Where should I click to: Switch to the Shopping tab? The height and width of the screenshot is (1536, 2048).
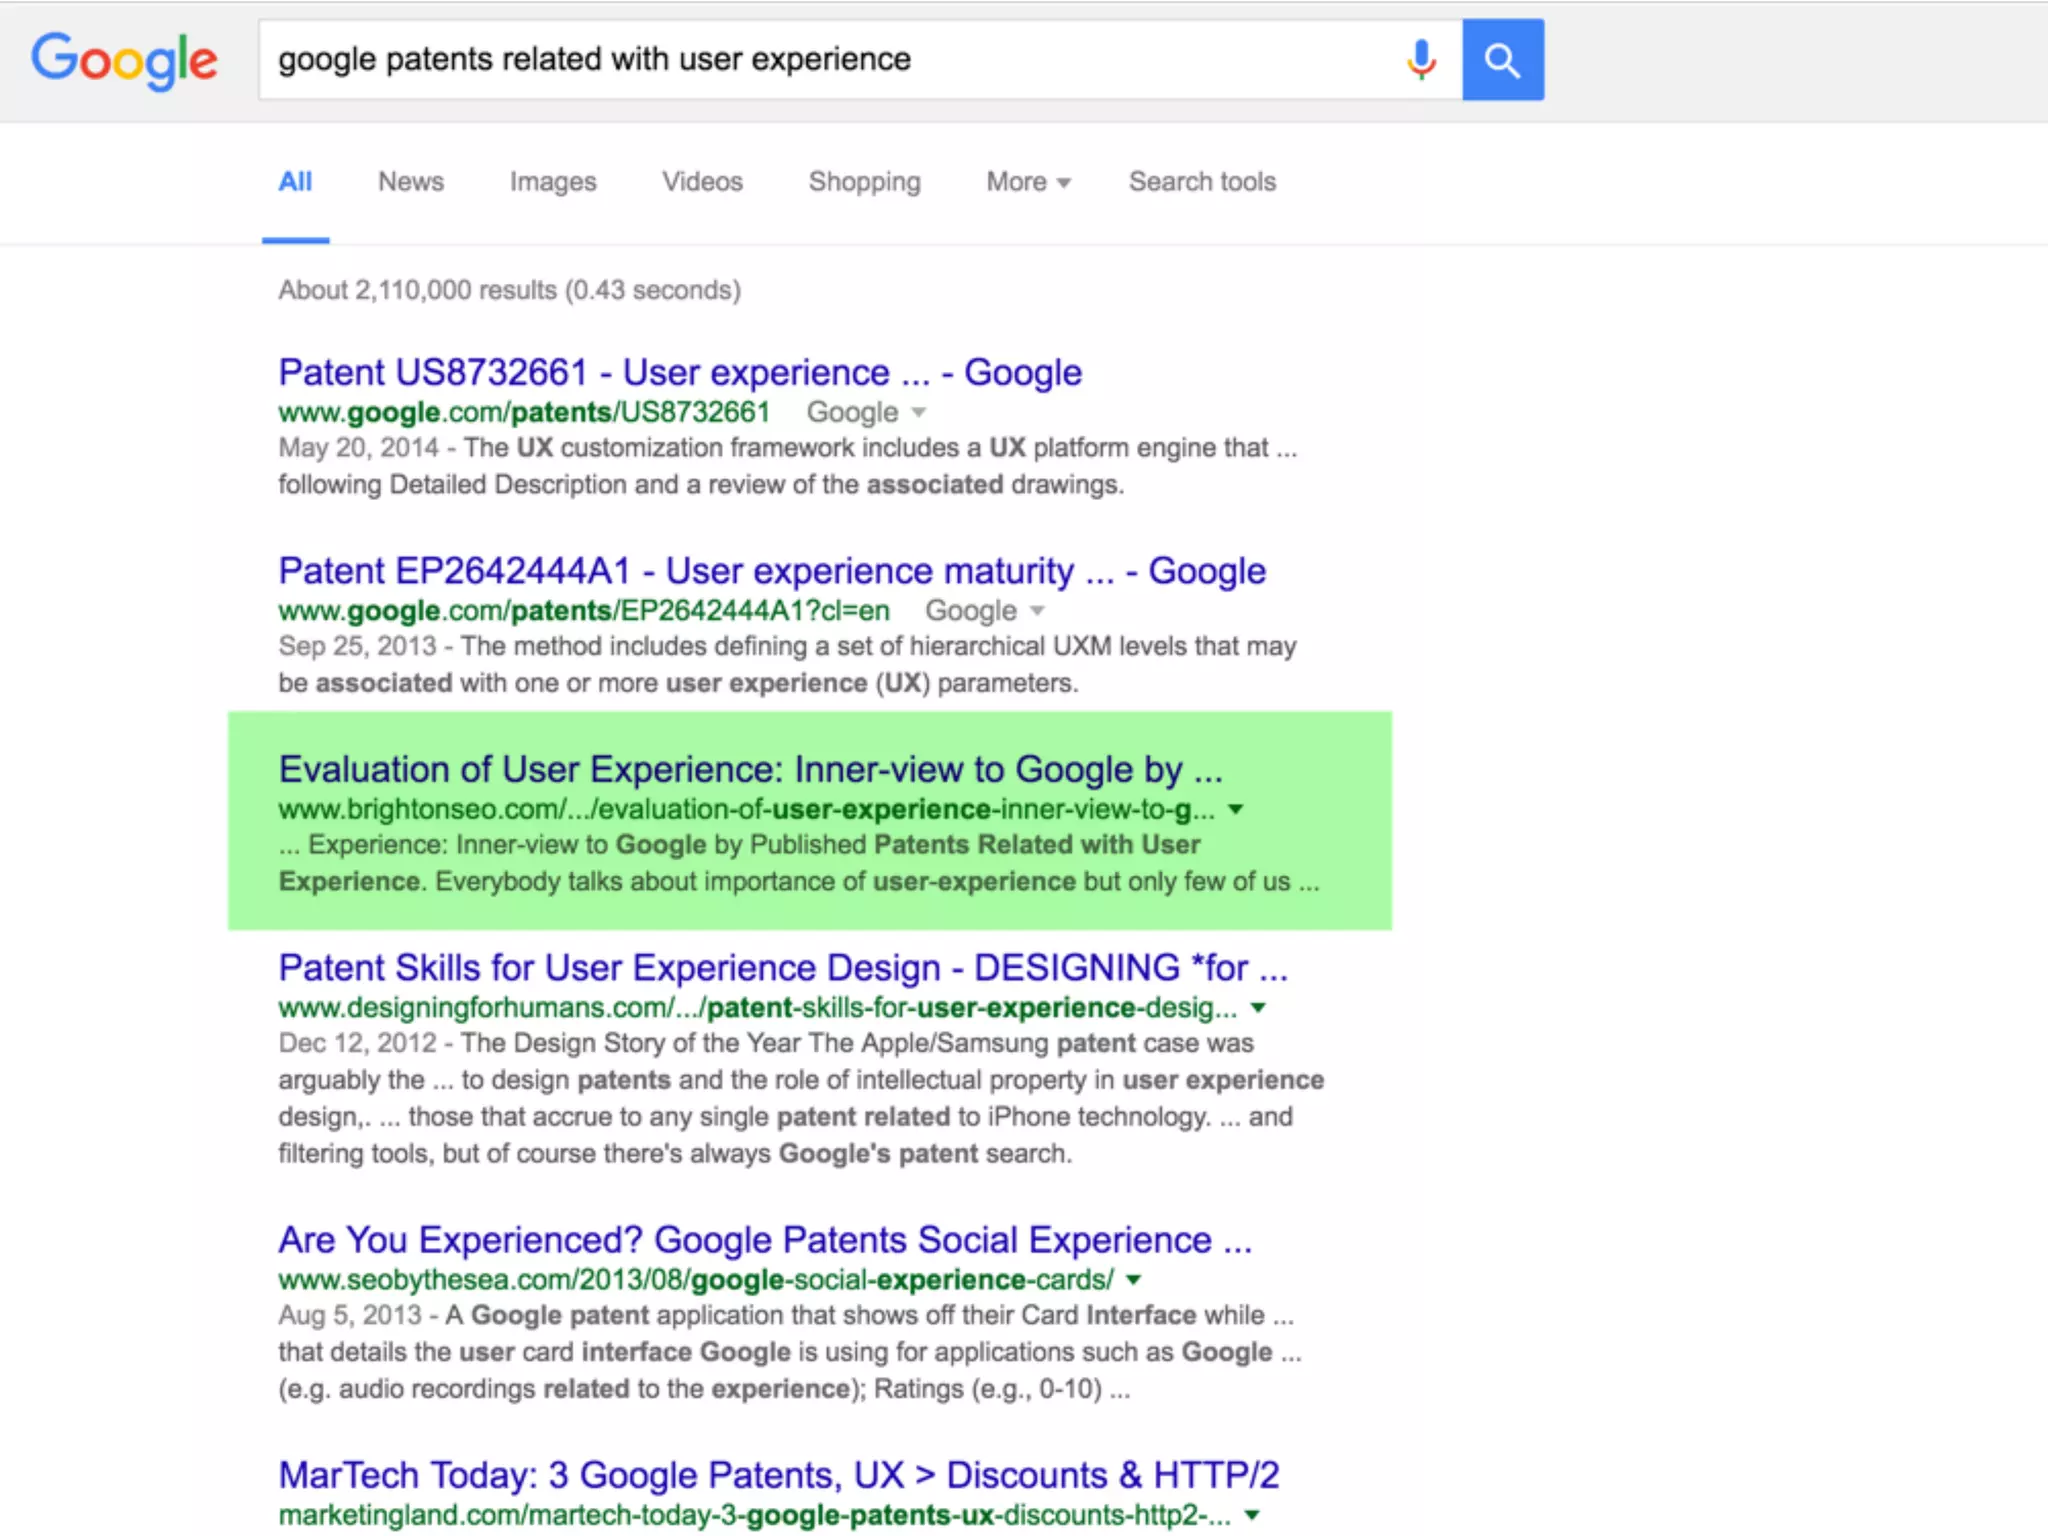pyautogui.click(x=864, y=182)
